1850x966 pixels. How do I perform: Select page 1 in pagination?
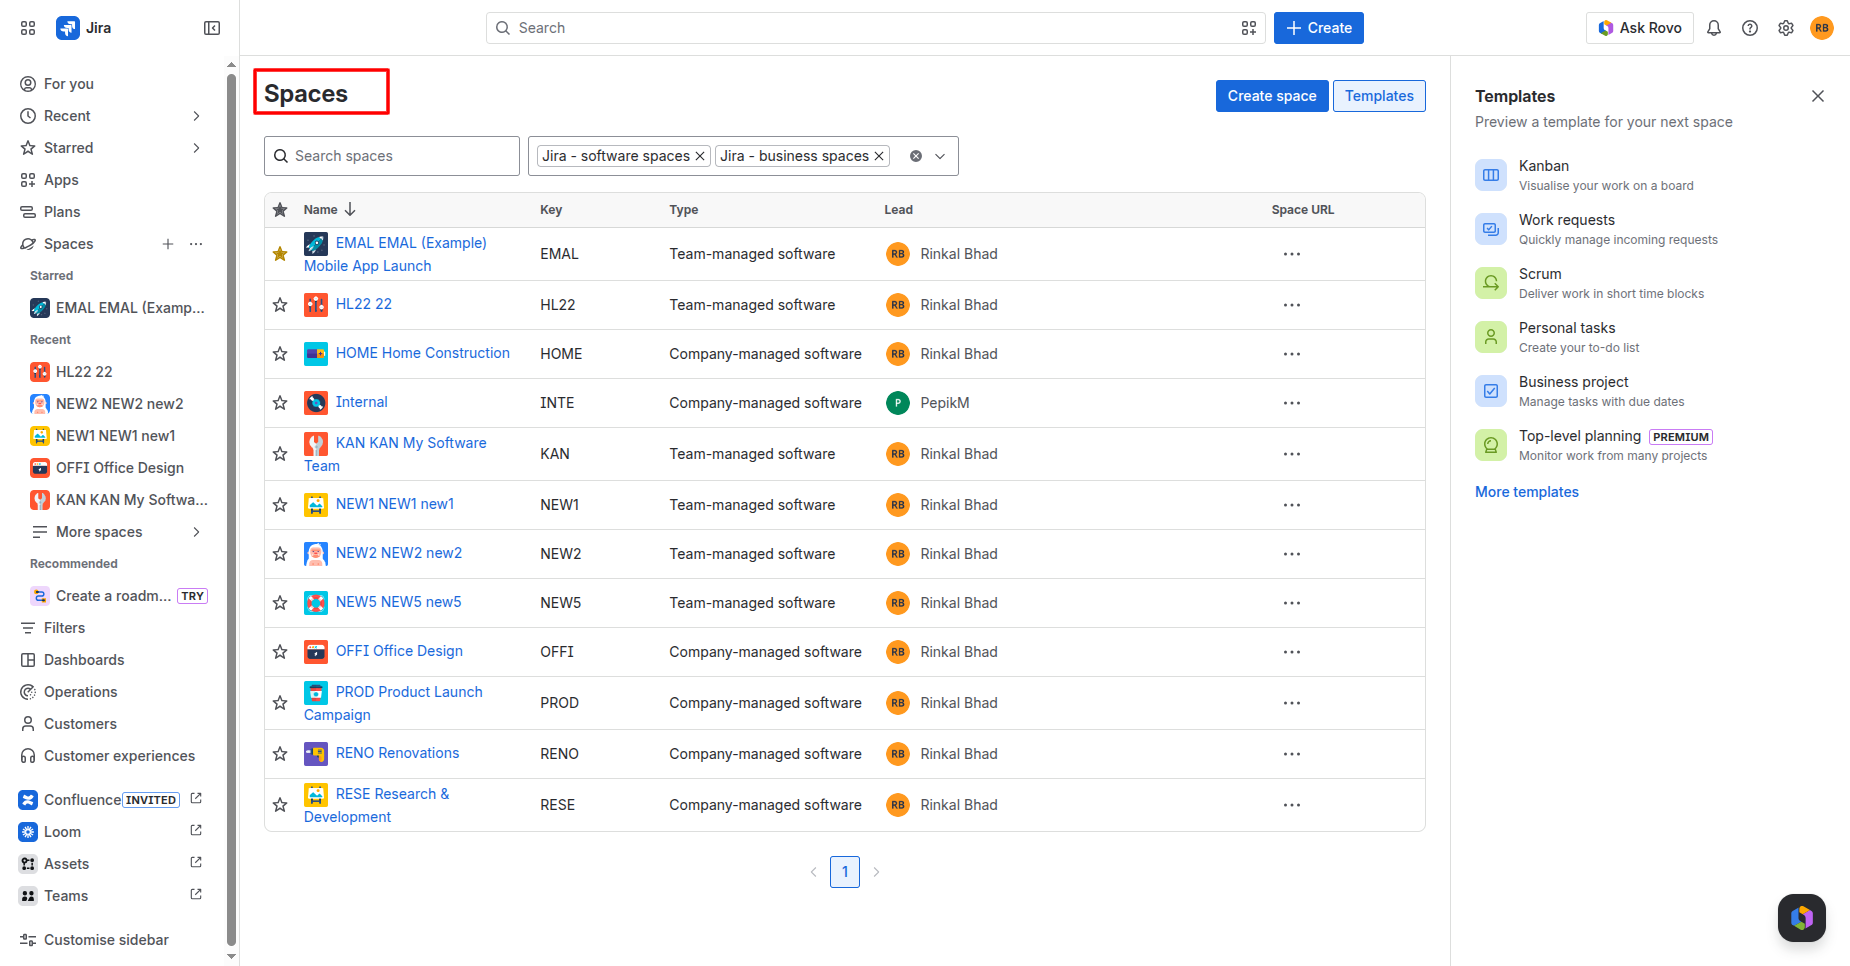point(845,872)
